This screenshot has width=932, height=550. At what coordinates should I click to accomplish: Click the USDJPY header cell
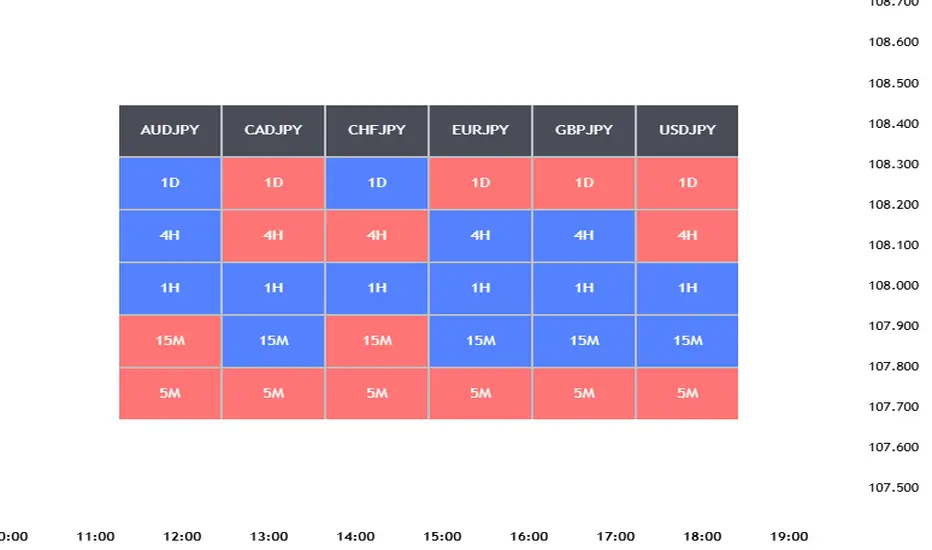pos(687,130)
